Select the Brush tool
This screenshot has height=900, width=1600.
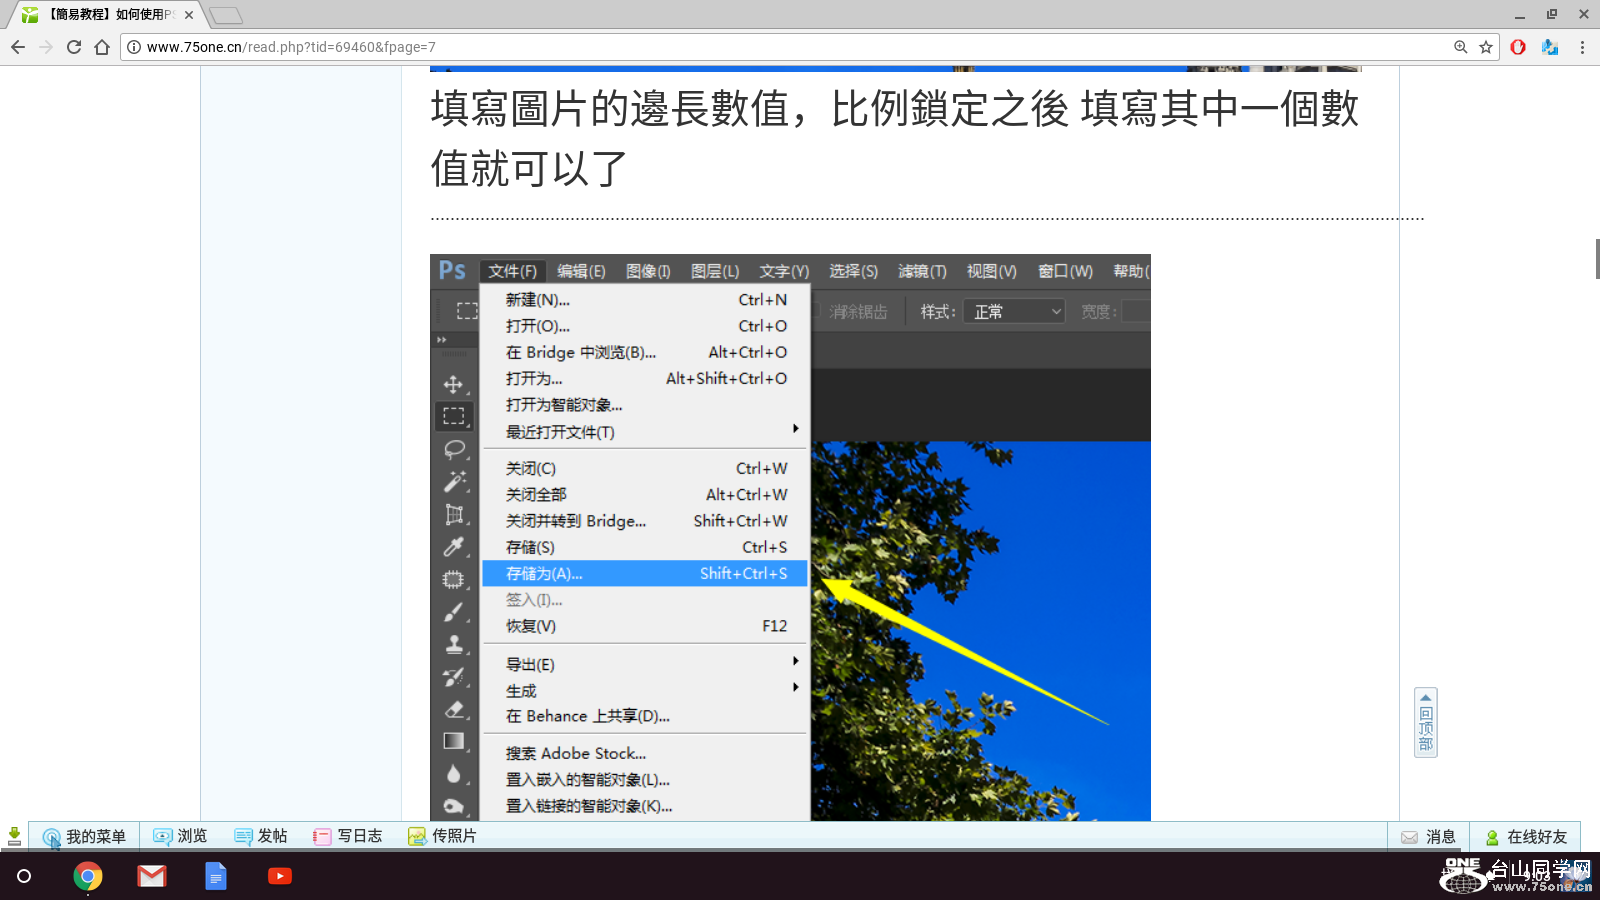click(x=454, y=612)
